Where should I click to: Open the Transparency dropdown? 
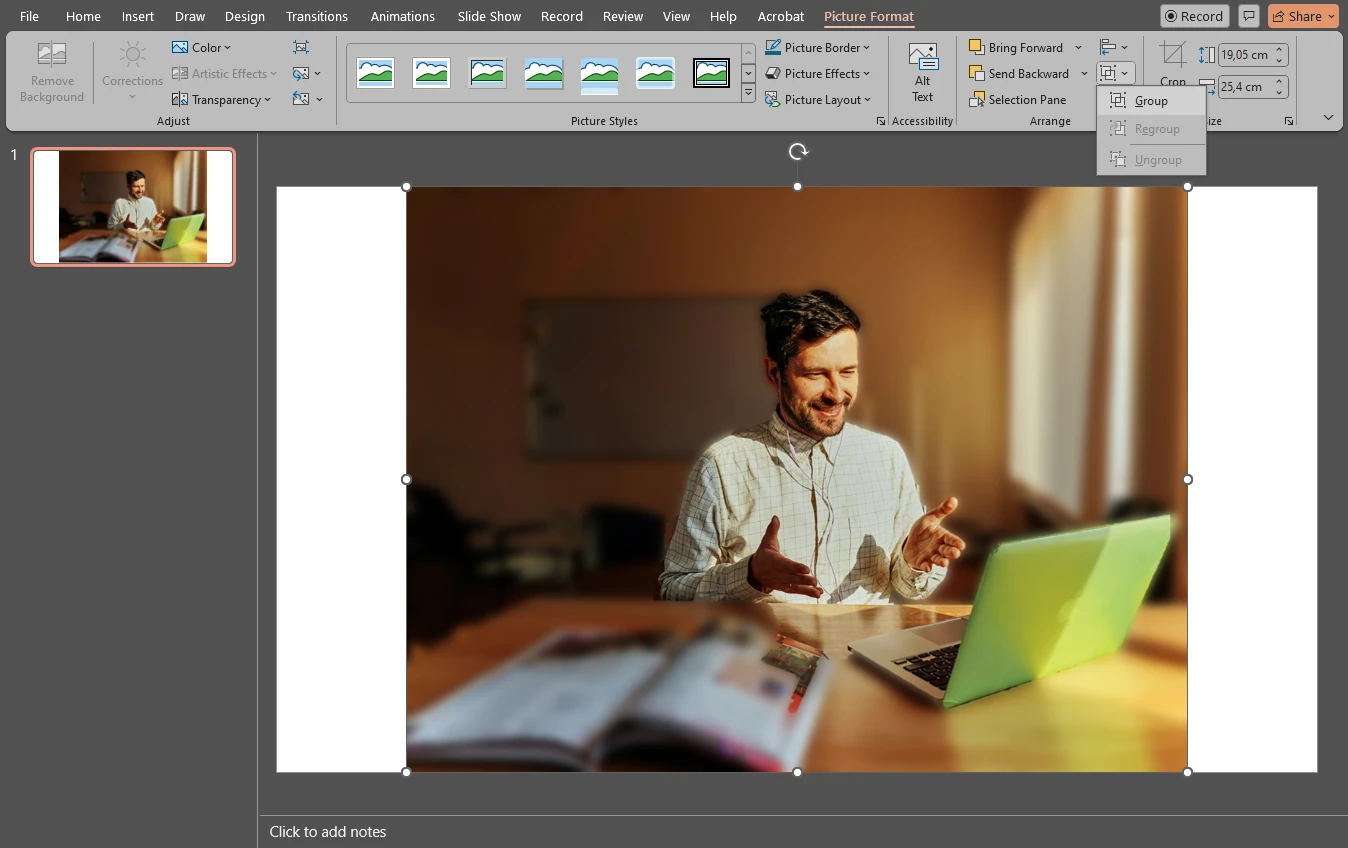point(221,99)
